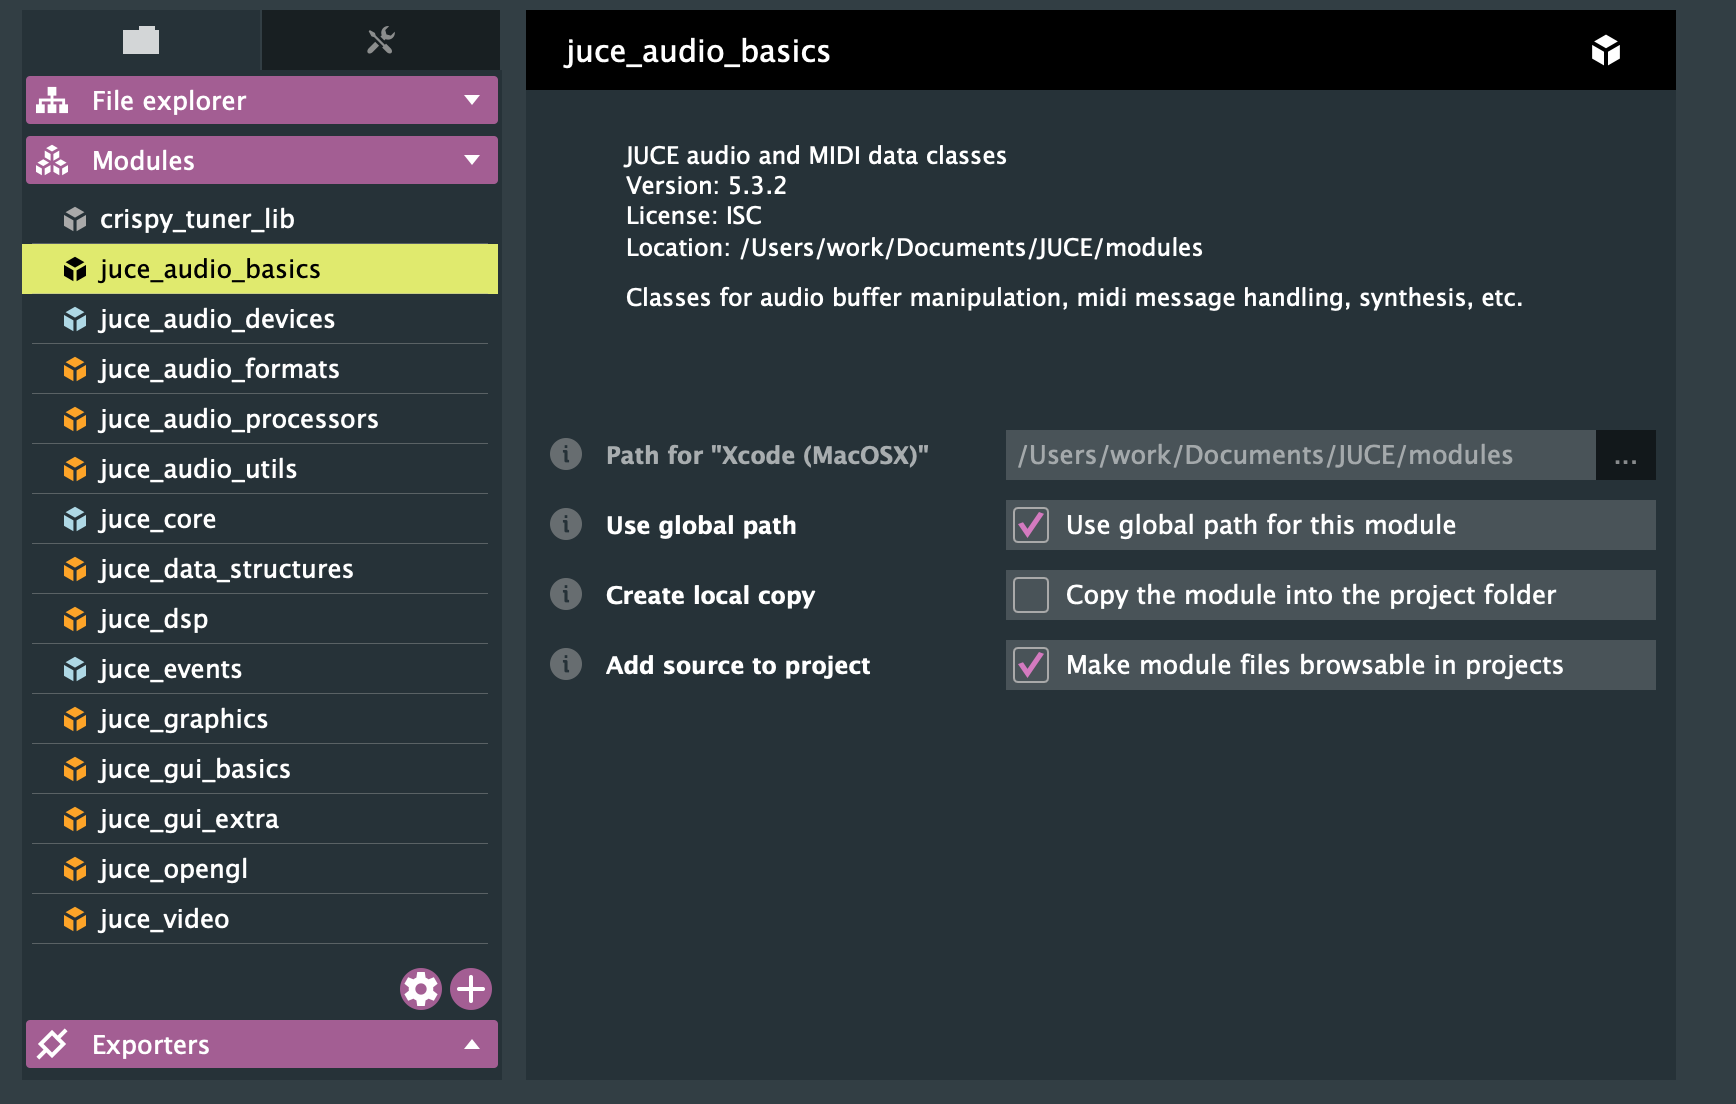Show info for Use global path setting
1736x1104 pixels.
(566, 524)
